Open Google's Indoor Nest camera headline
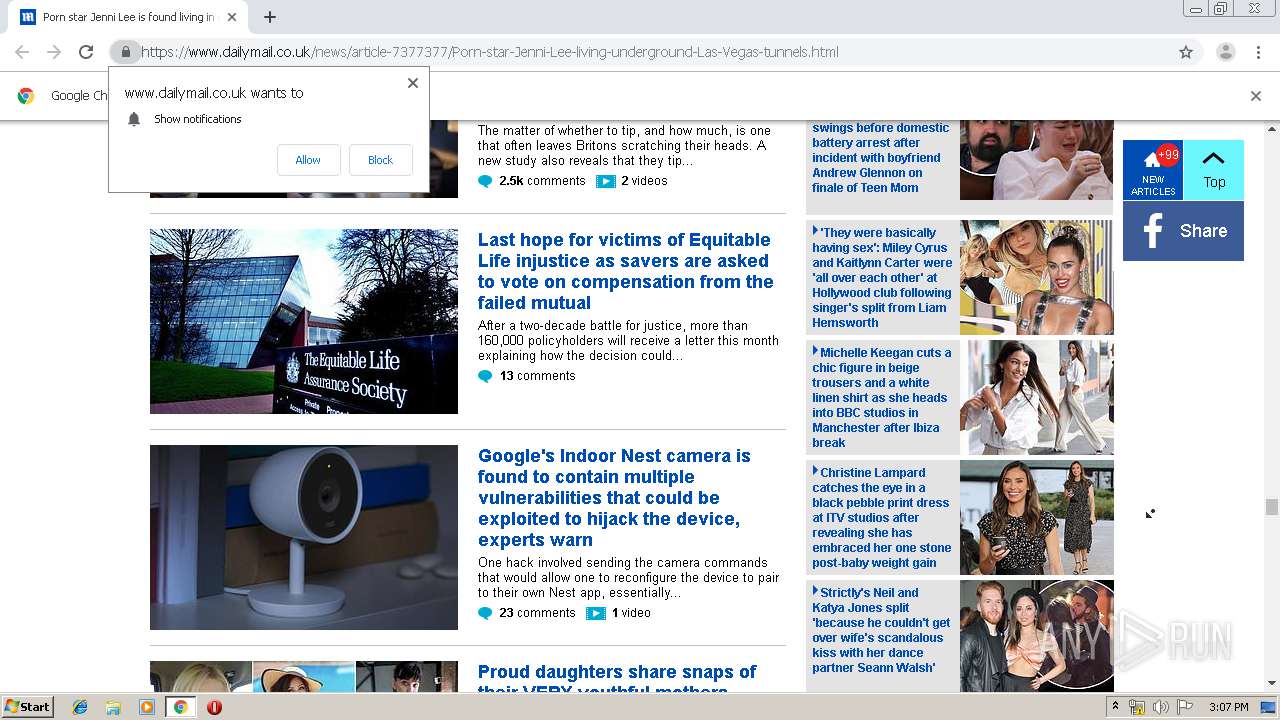Screen dimensions: 1280x720 click(614, 497)
